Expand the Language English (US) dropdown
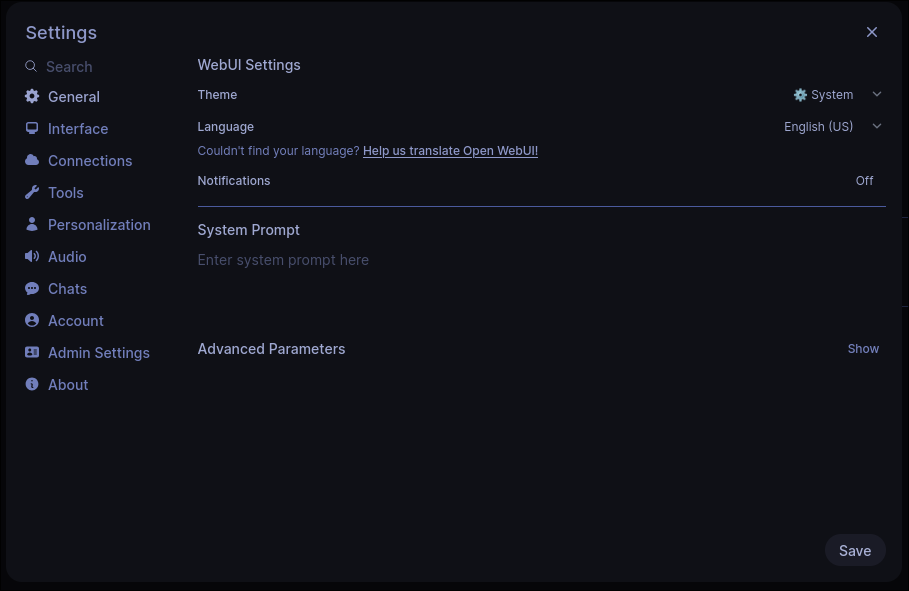Screen dimensions: 909x591 click(x=833, y=126)
